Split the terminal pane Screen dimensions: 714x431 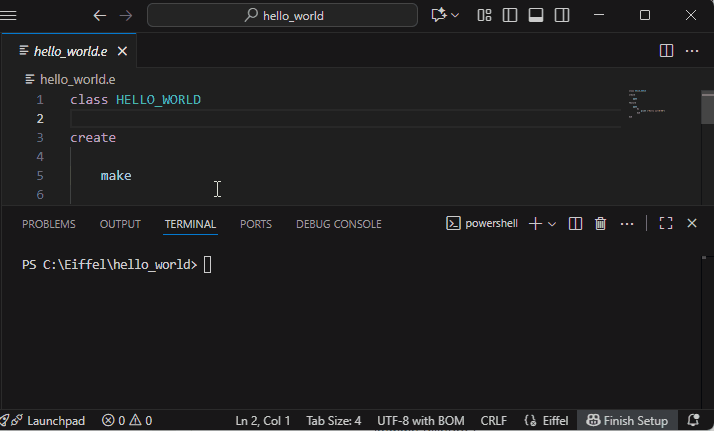(x=575, y=223)
